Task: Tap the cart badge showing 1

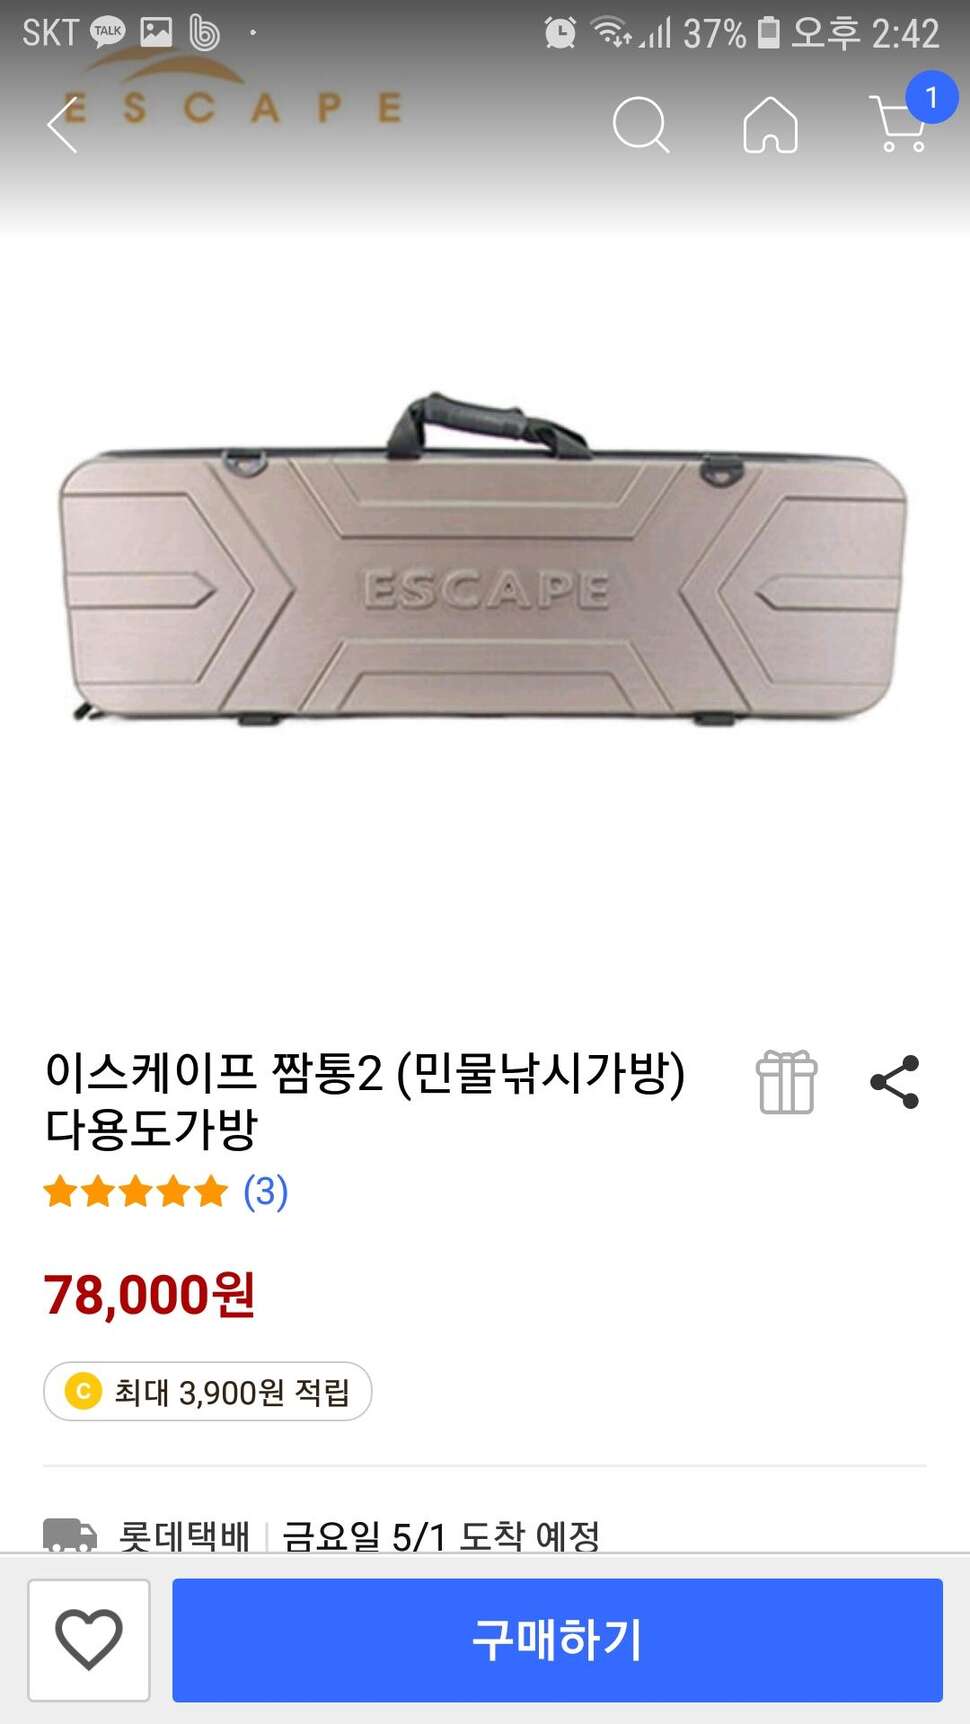Action: point(931,97)
